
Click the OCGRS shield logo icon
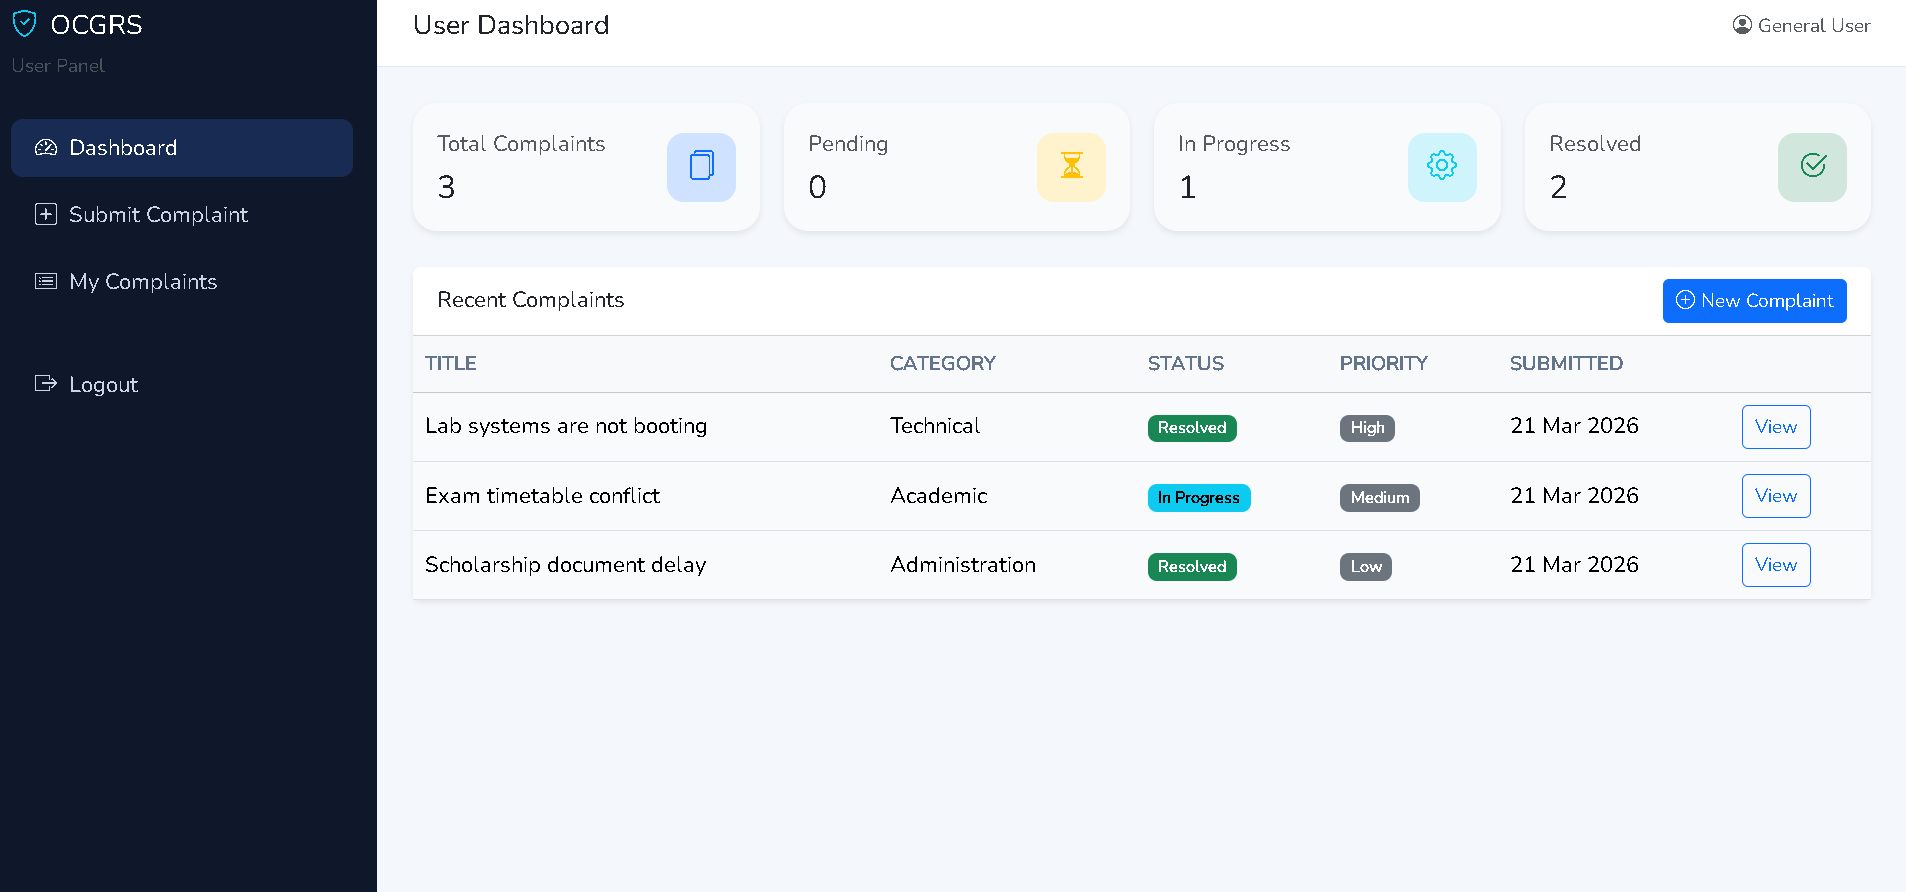click(x=25, y=24)
